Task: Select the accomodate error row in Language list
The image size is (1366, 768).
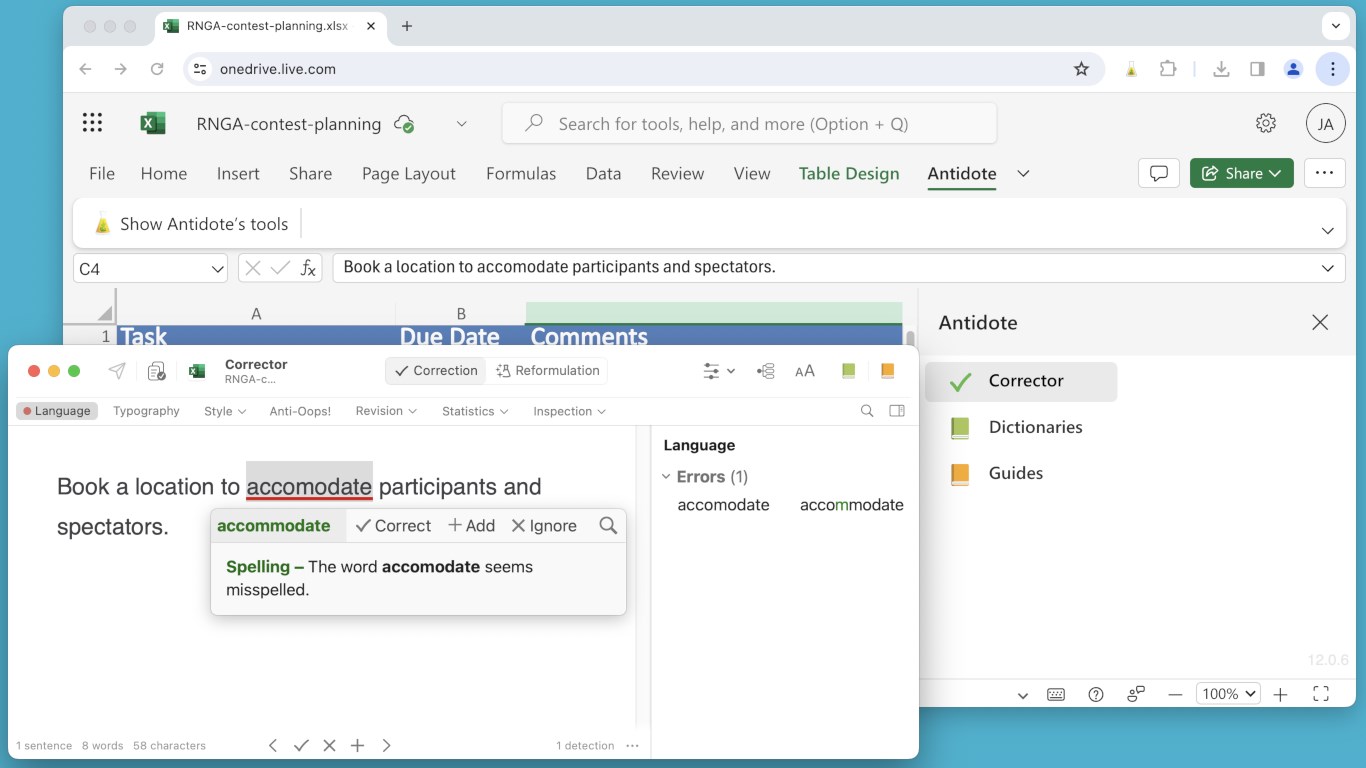Action: tap(789, 505)
